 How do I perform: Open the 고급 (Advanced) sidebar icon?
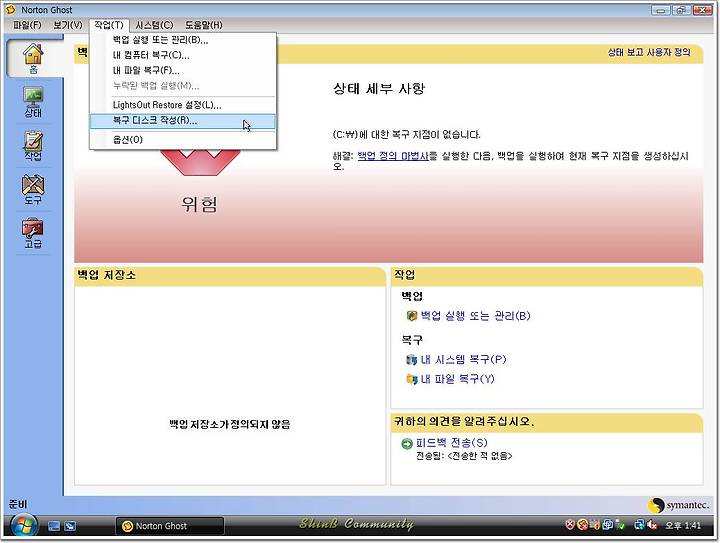(x=33, y=233)
